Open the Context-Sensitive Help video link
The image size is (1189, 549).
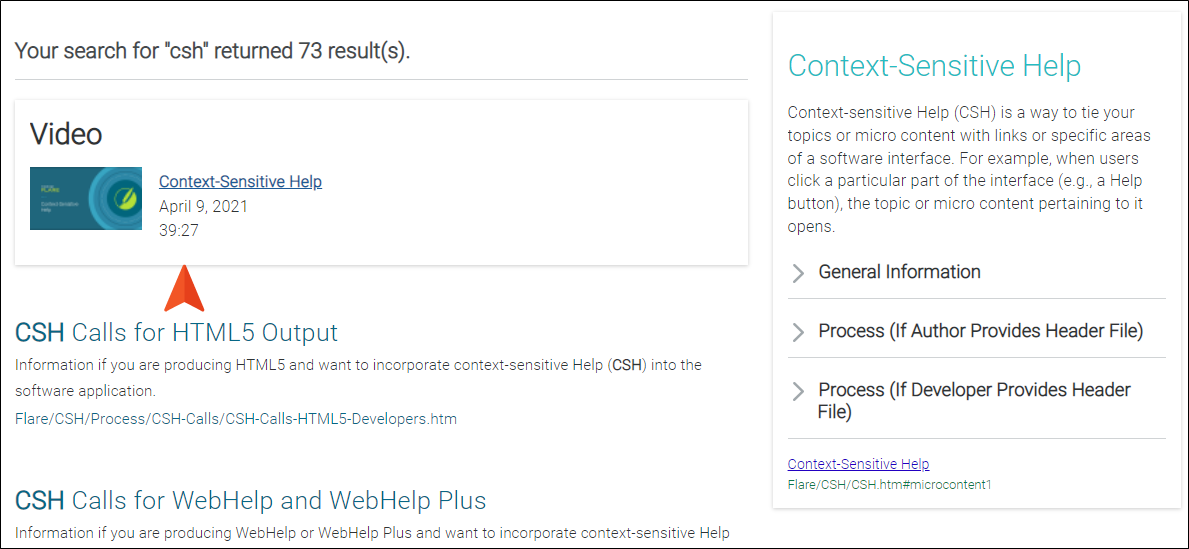[x=240, y=182]
